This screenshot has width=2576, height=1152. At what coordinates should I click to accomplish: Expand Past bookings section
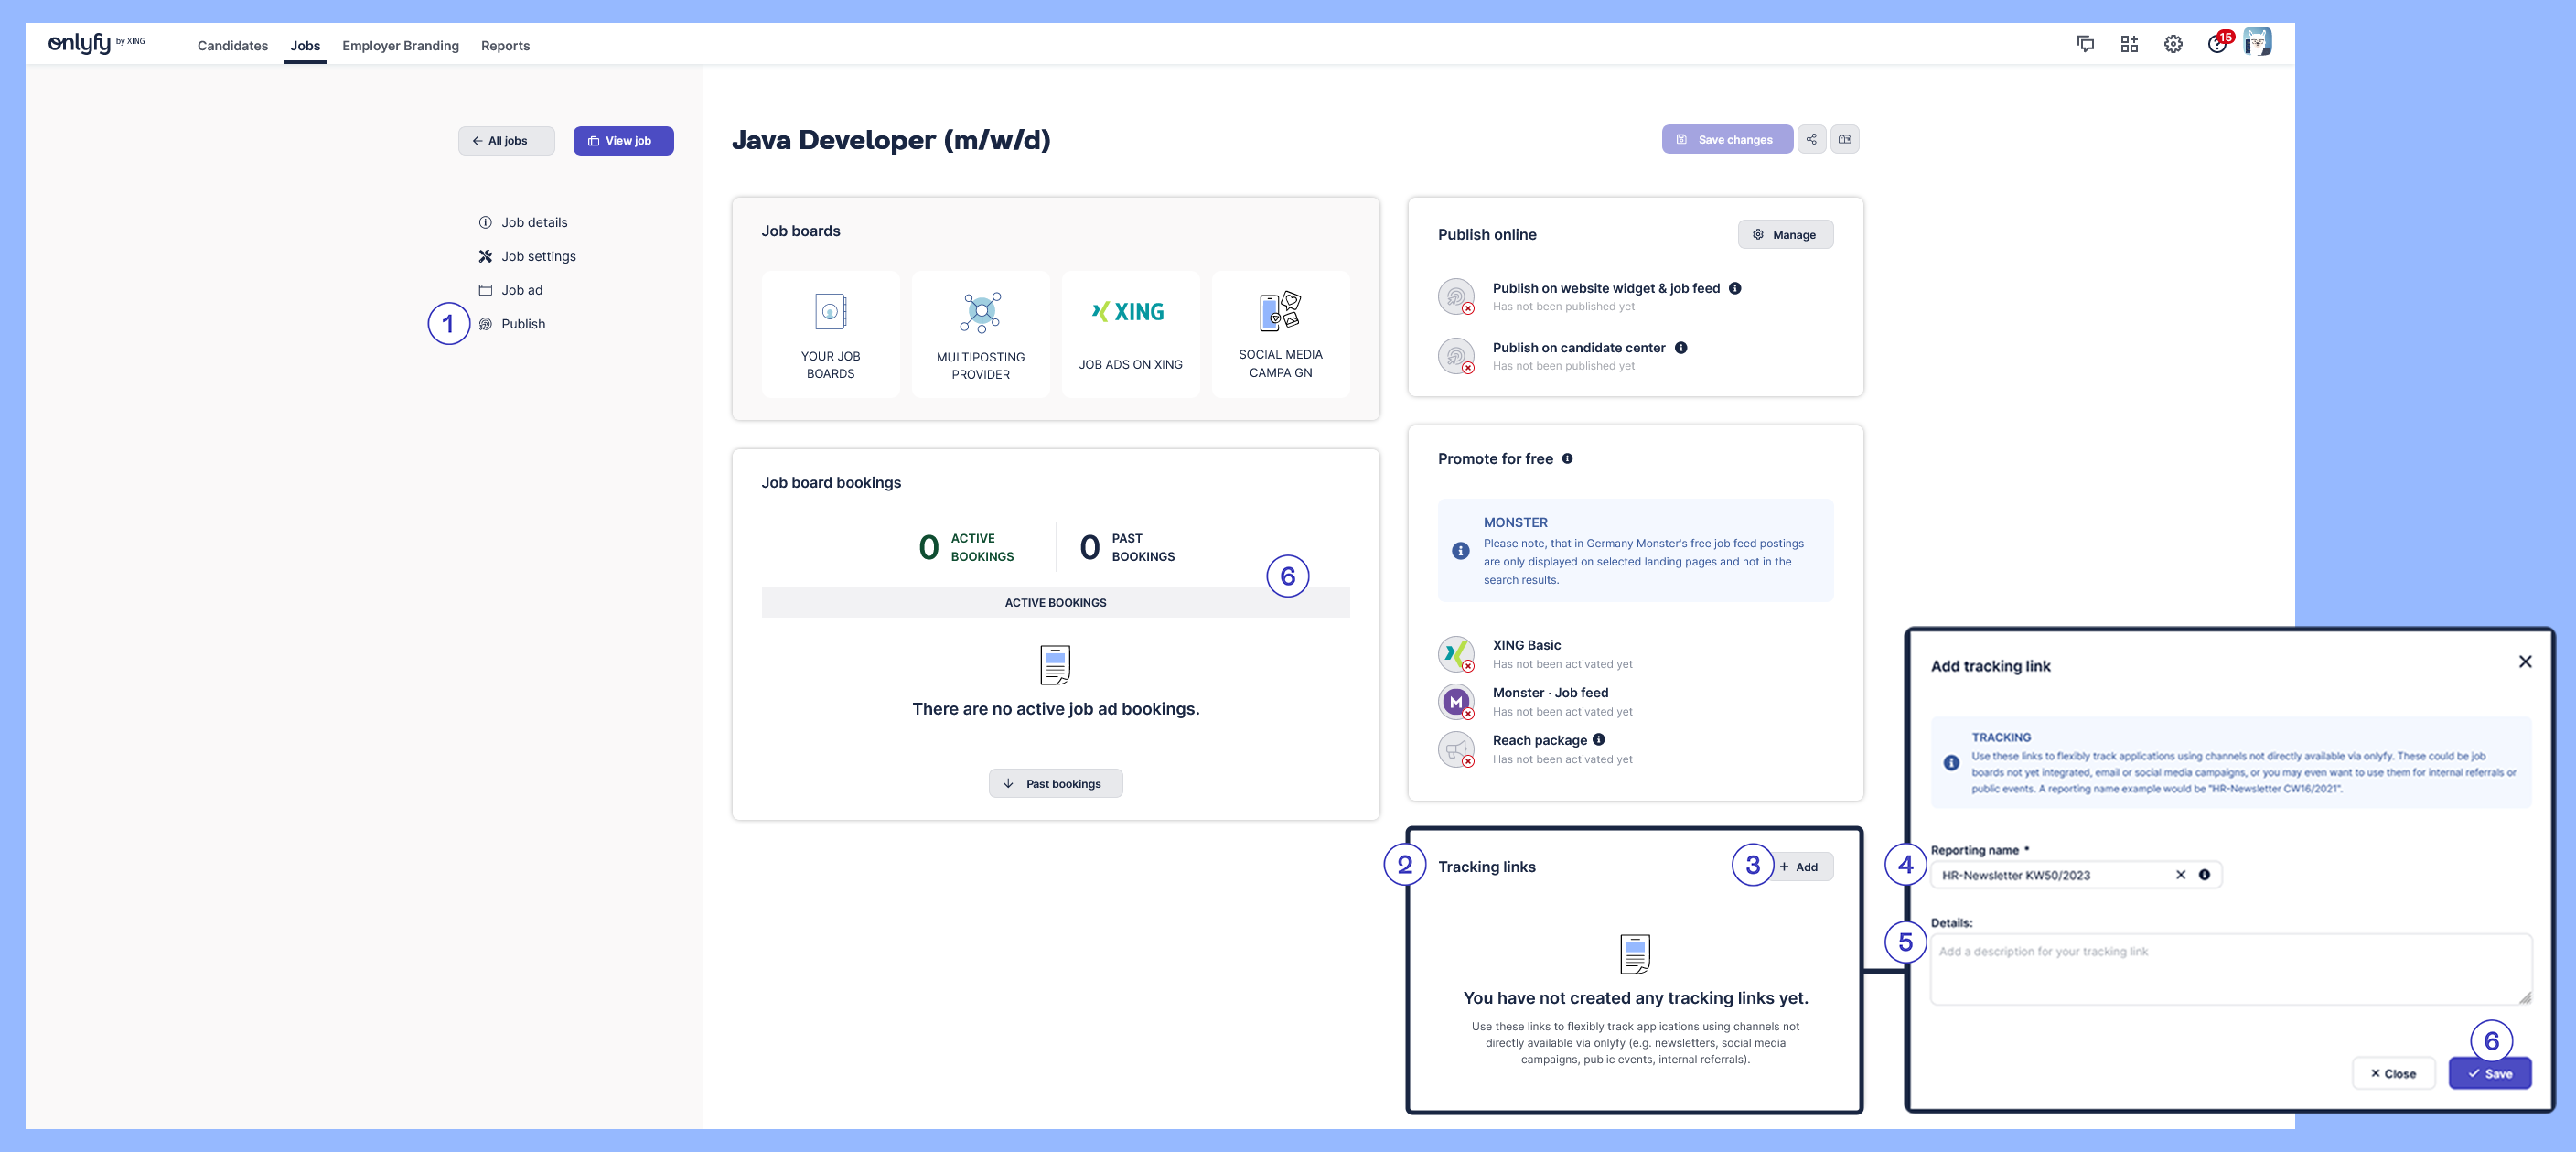(1055, 784)
